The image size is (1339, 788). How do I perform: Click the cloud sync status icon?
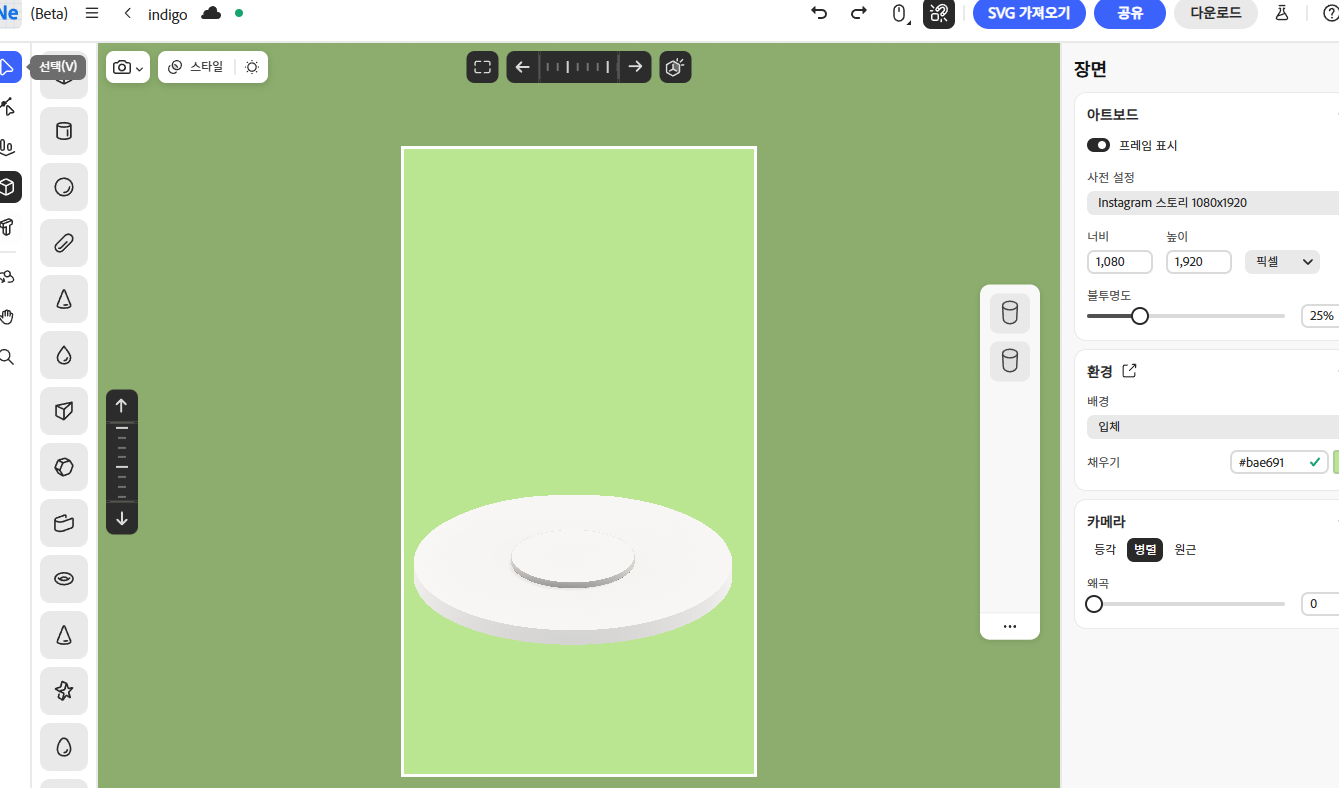tap(211, 13)
